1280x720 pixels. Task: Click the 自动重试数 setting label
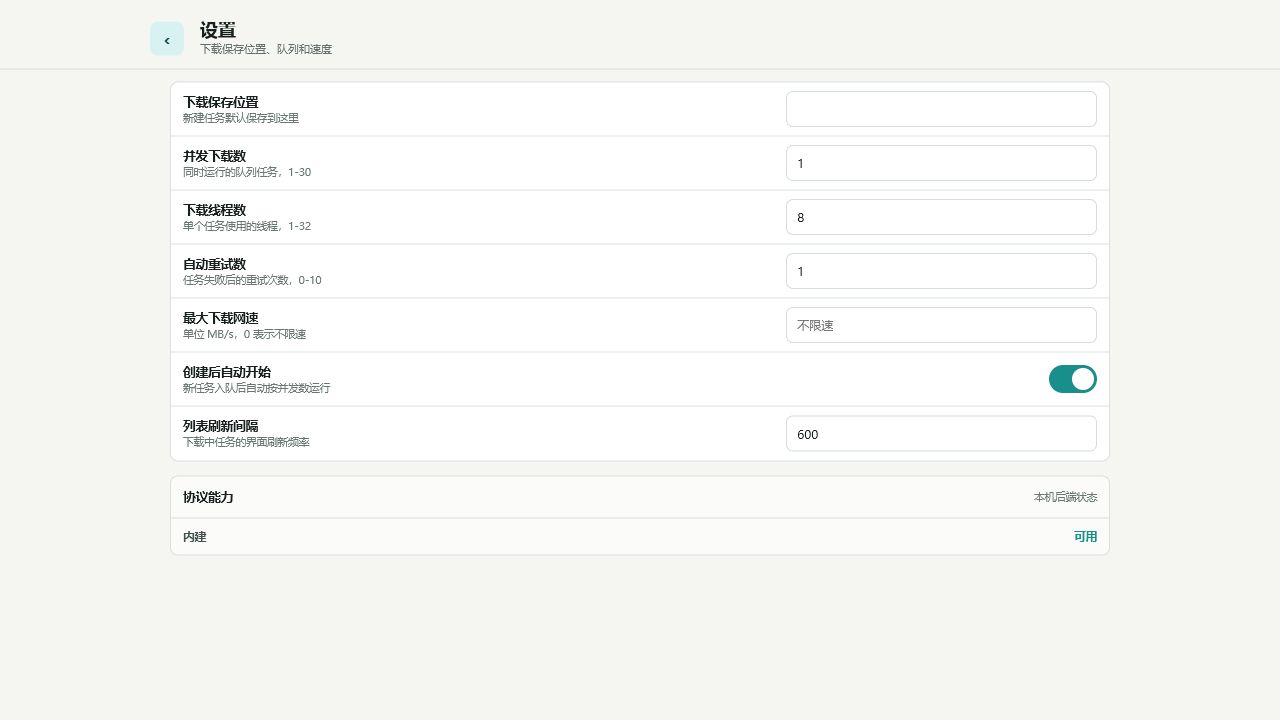tap(214, 264)
